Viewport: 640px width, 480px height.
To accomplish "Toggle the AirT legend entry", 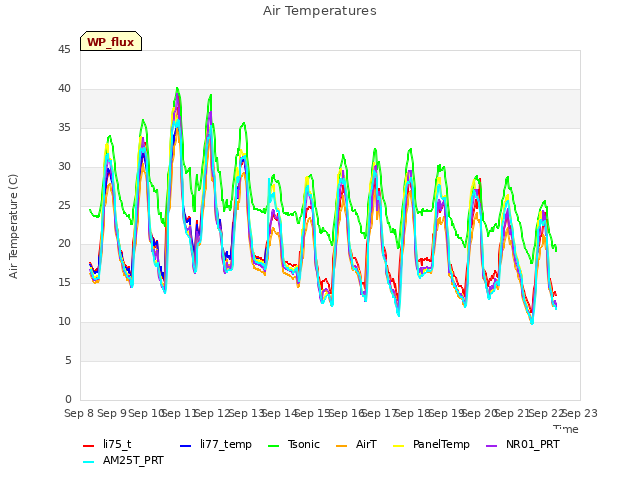I will tap(356, 444).
